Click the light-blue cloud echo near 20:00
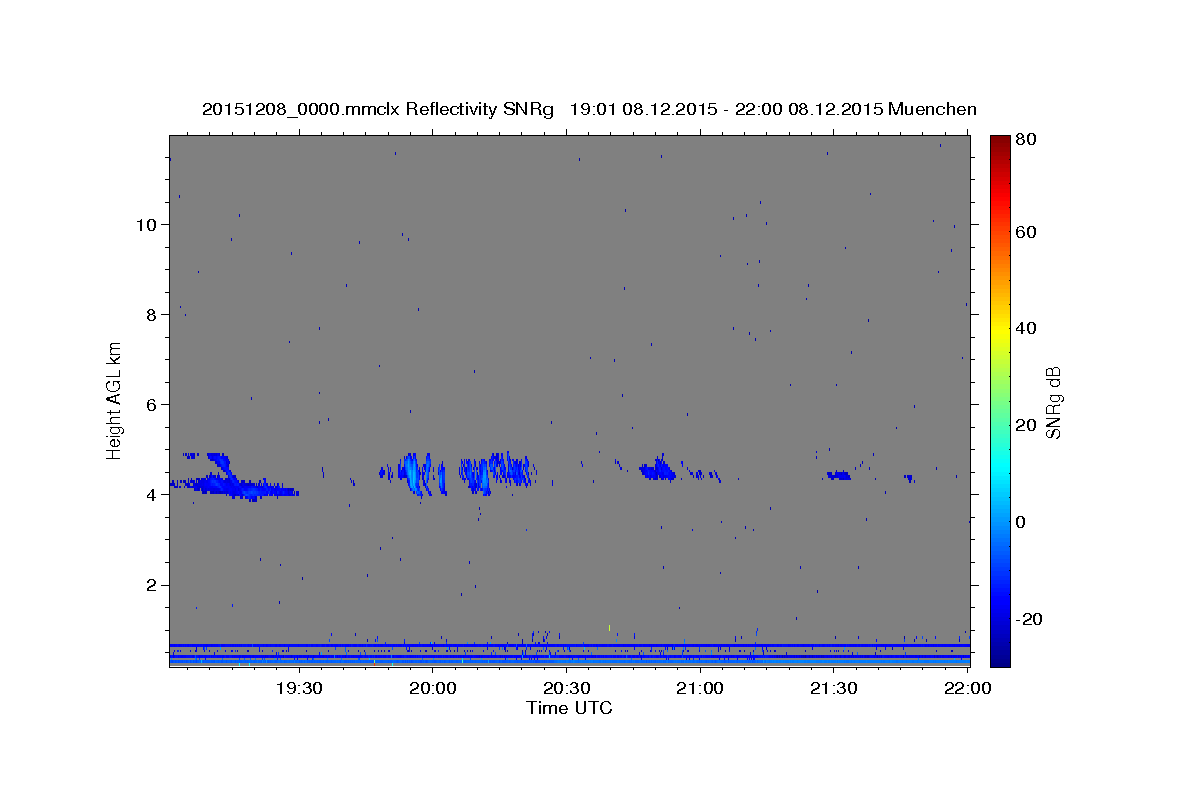This screenshot has width=1200, height=800. click(412, 472)
